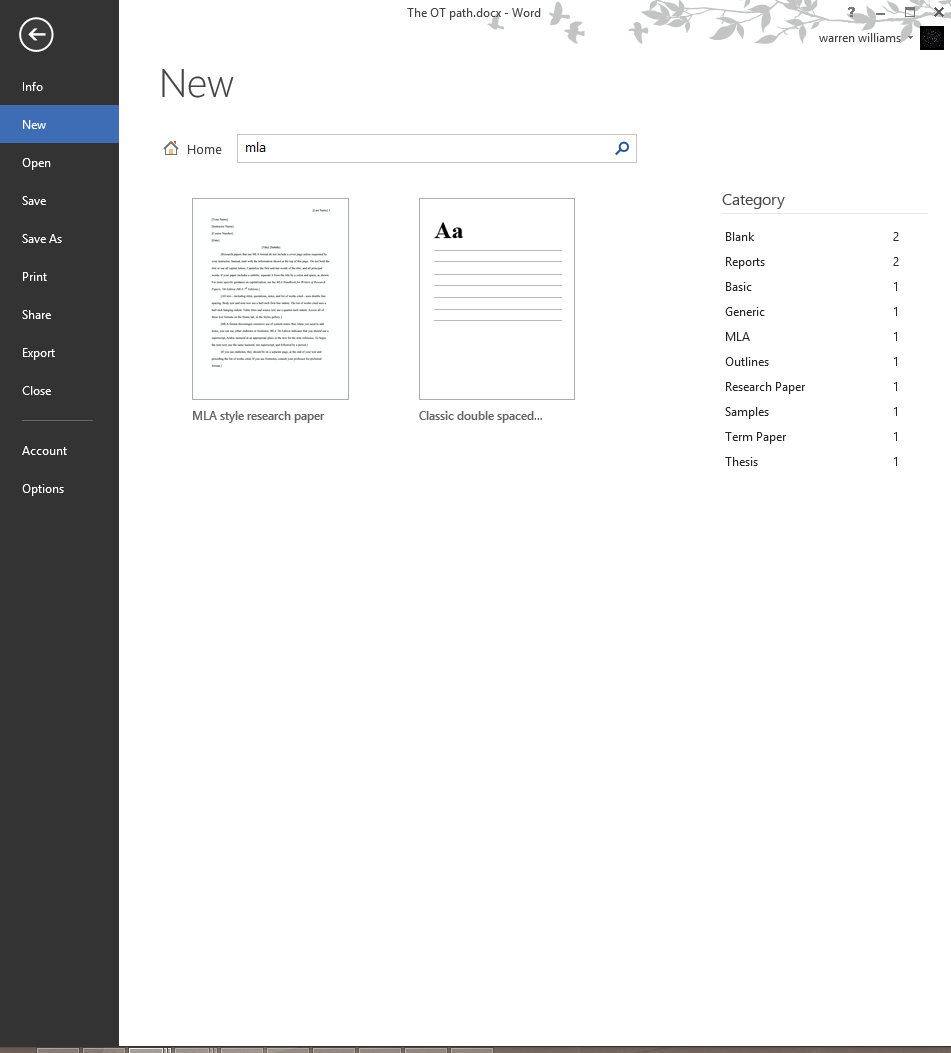Screen dimensions: 951x1053
Task: Click the Home house icon
Action: [171, 149]
